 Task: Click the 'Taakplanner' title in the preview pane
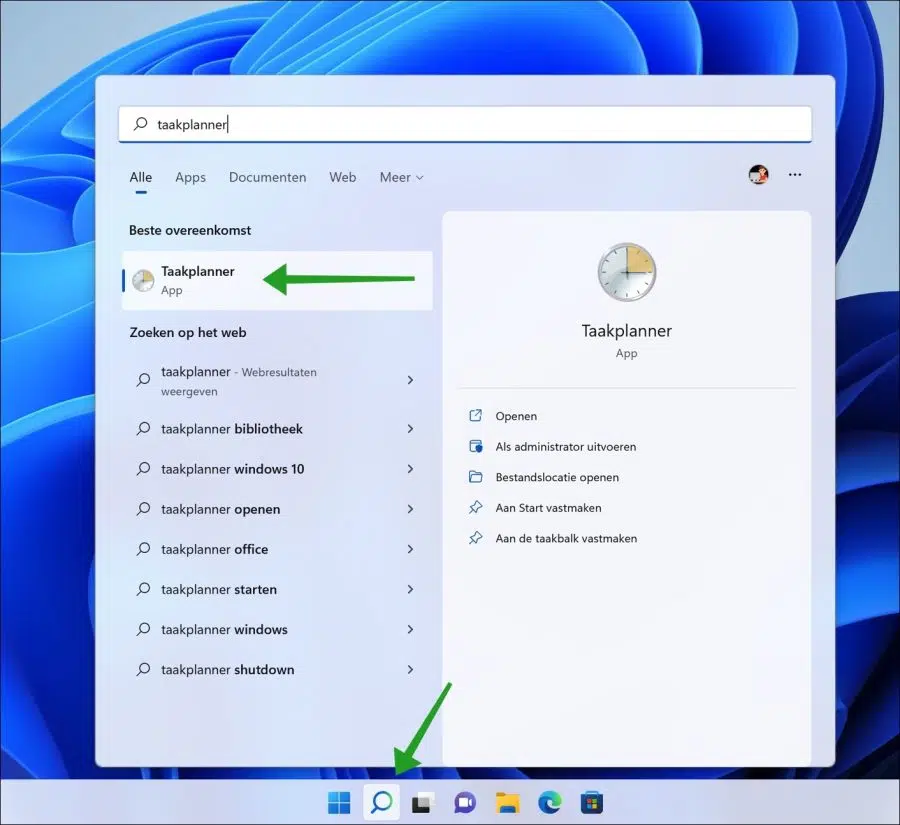tap(626, 331)
